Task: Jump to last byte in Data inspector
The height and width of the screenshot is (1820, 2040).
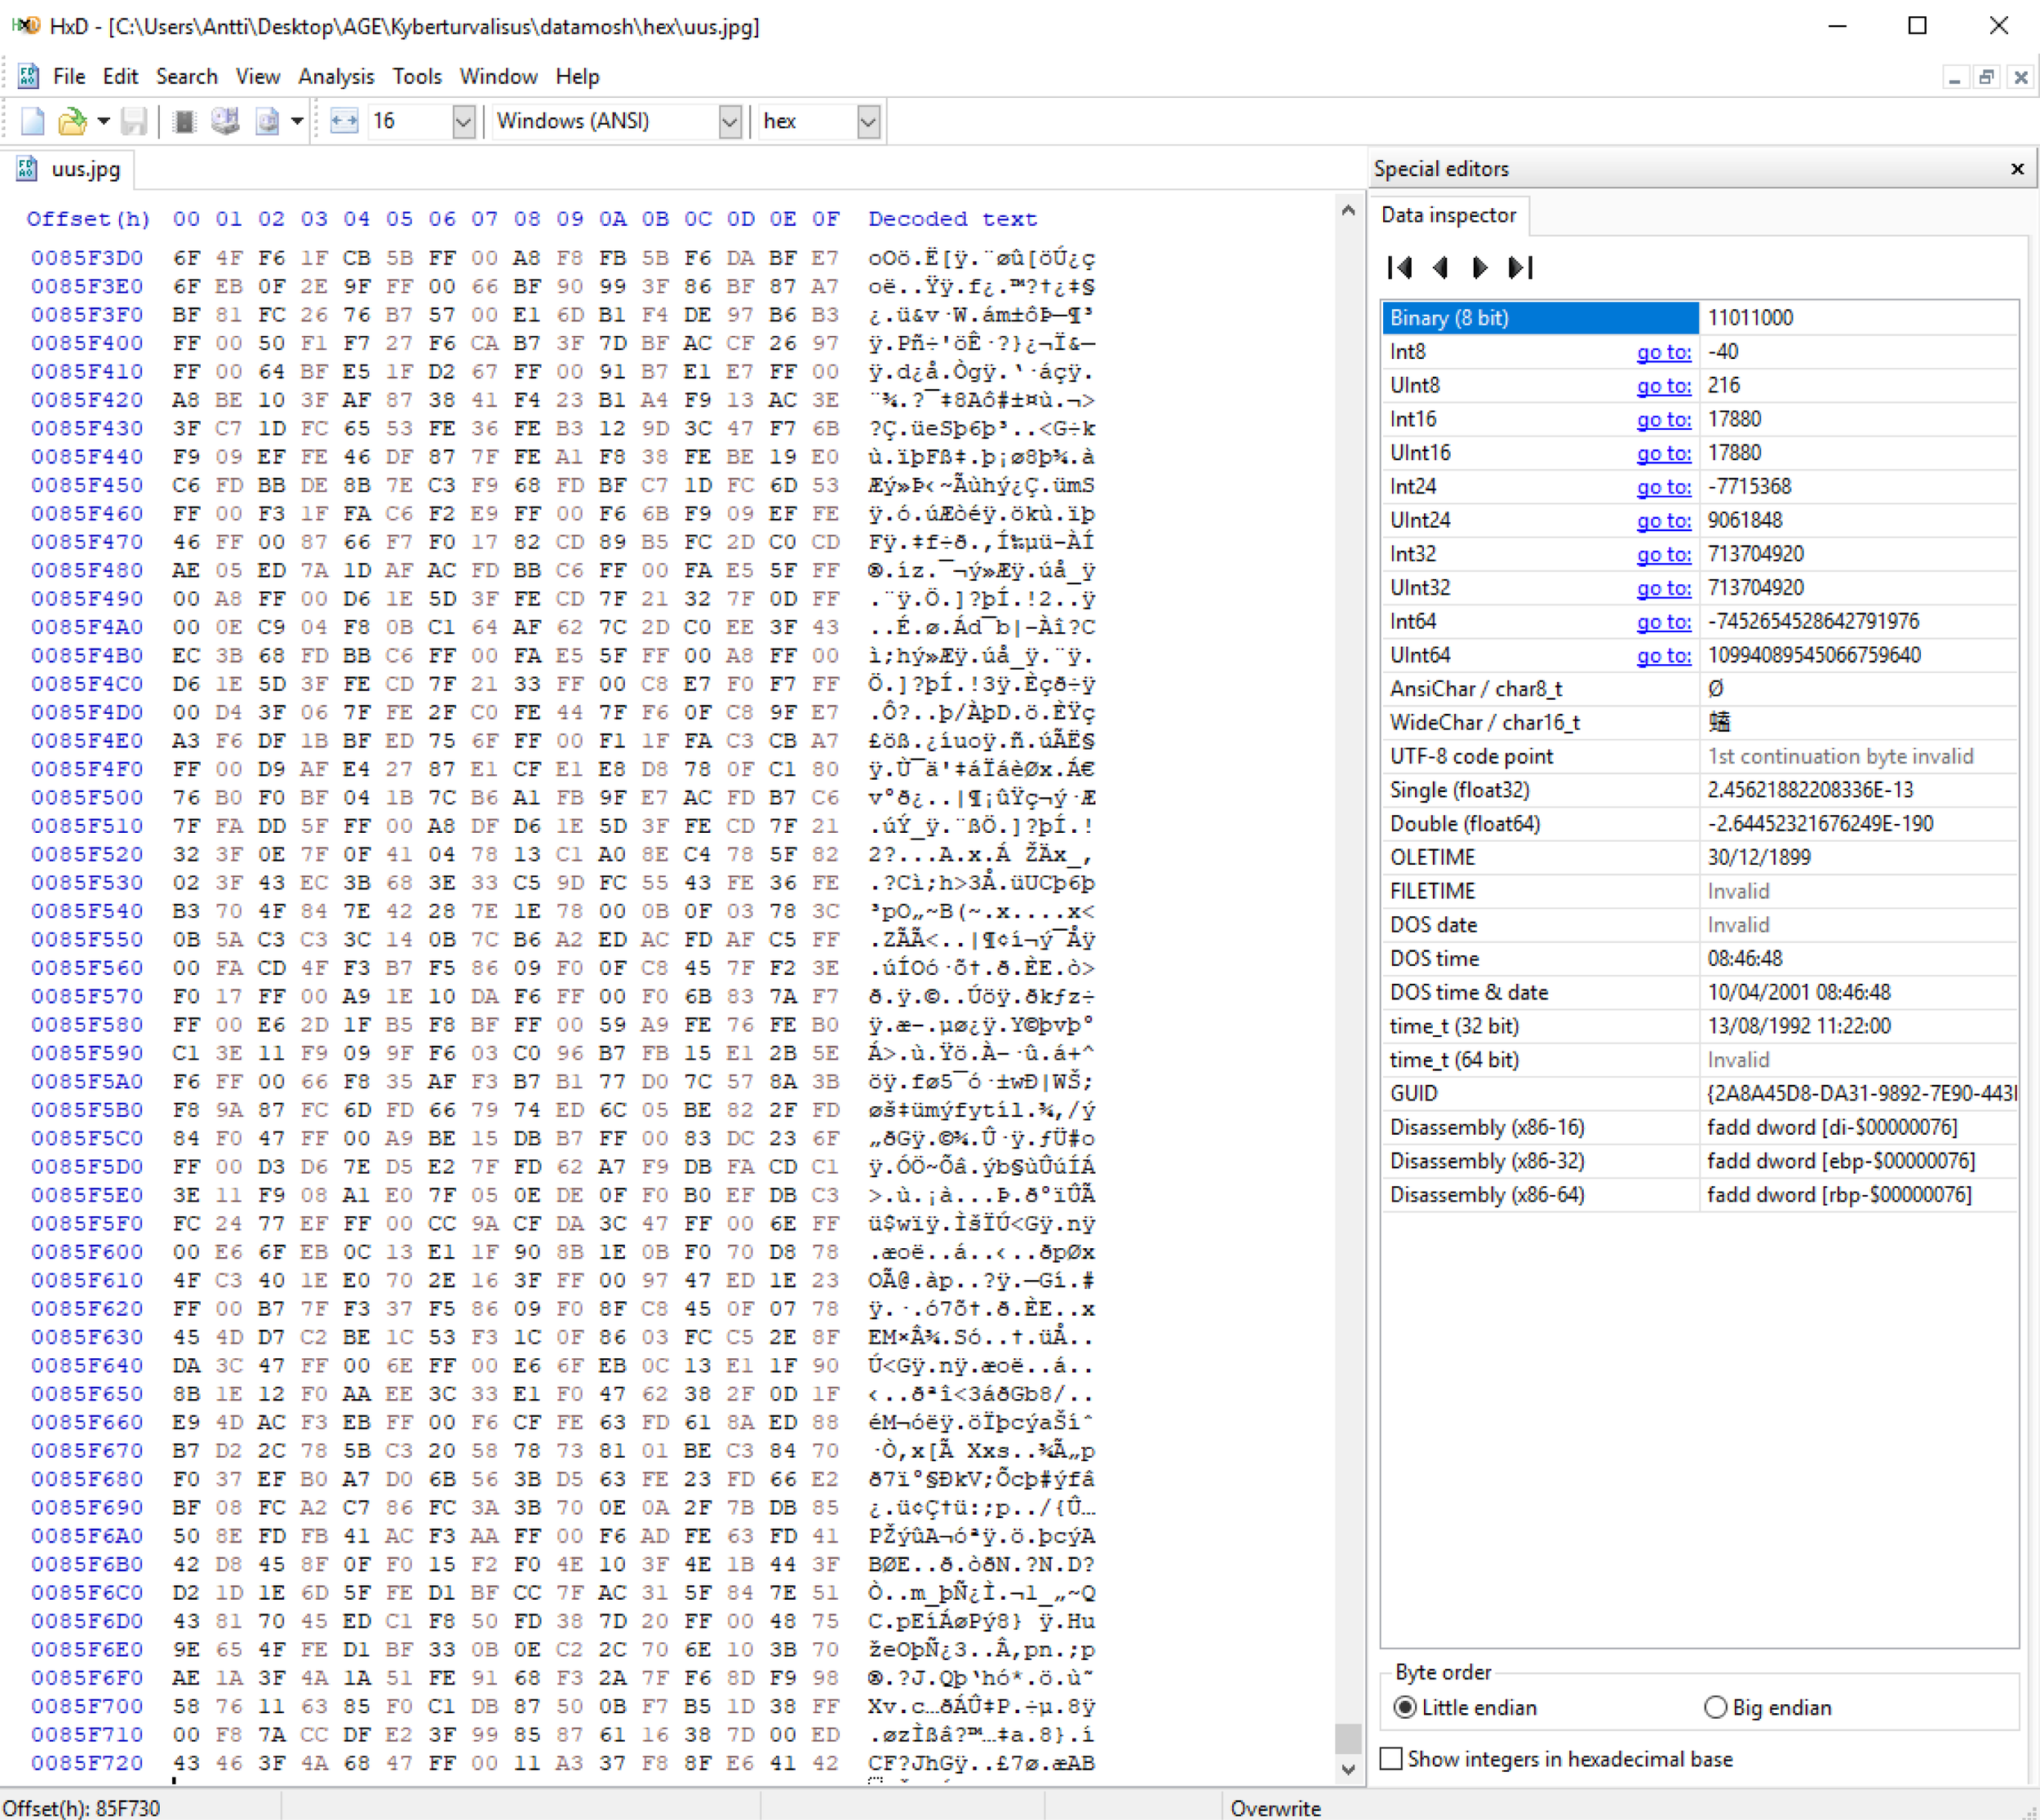Action: coord(1521,267)
